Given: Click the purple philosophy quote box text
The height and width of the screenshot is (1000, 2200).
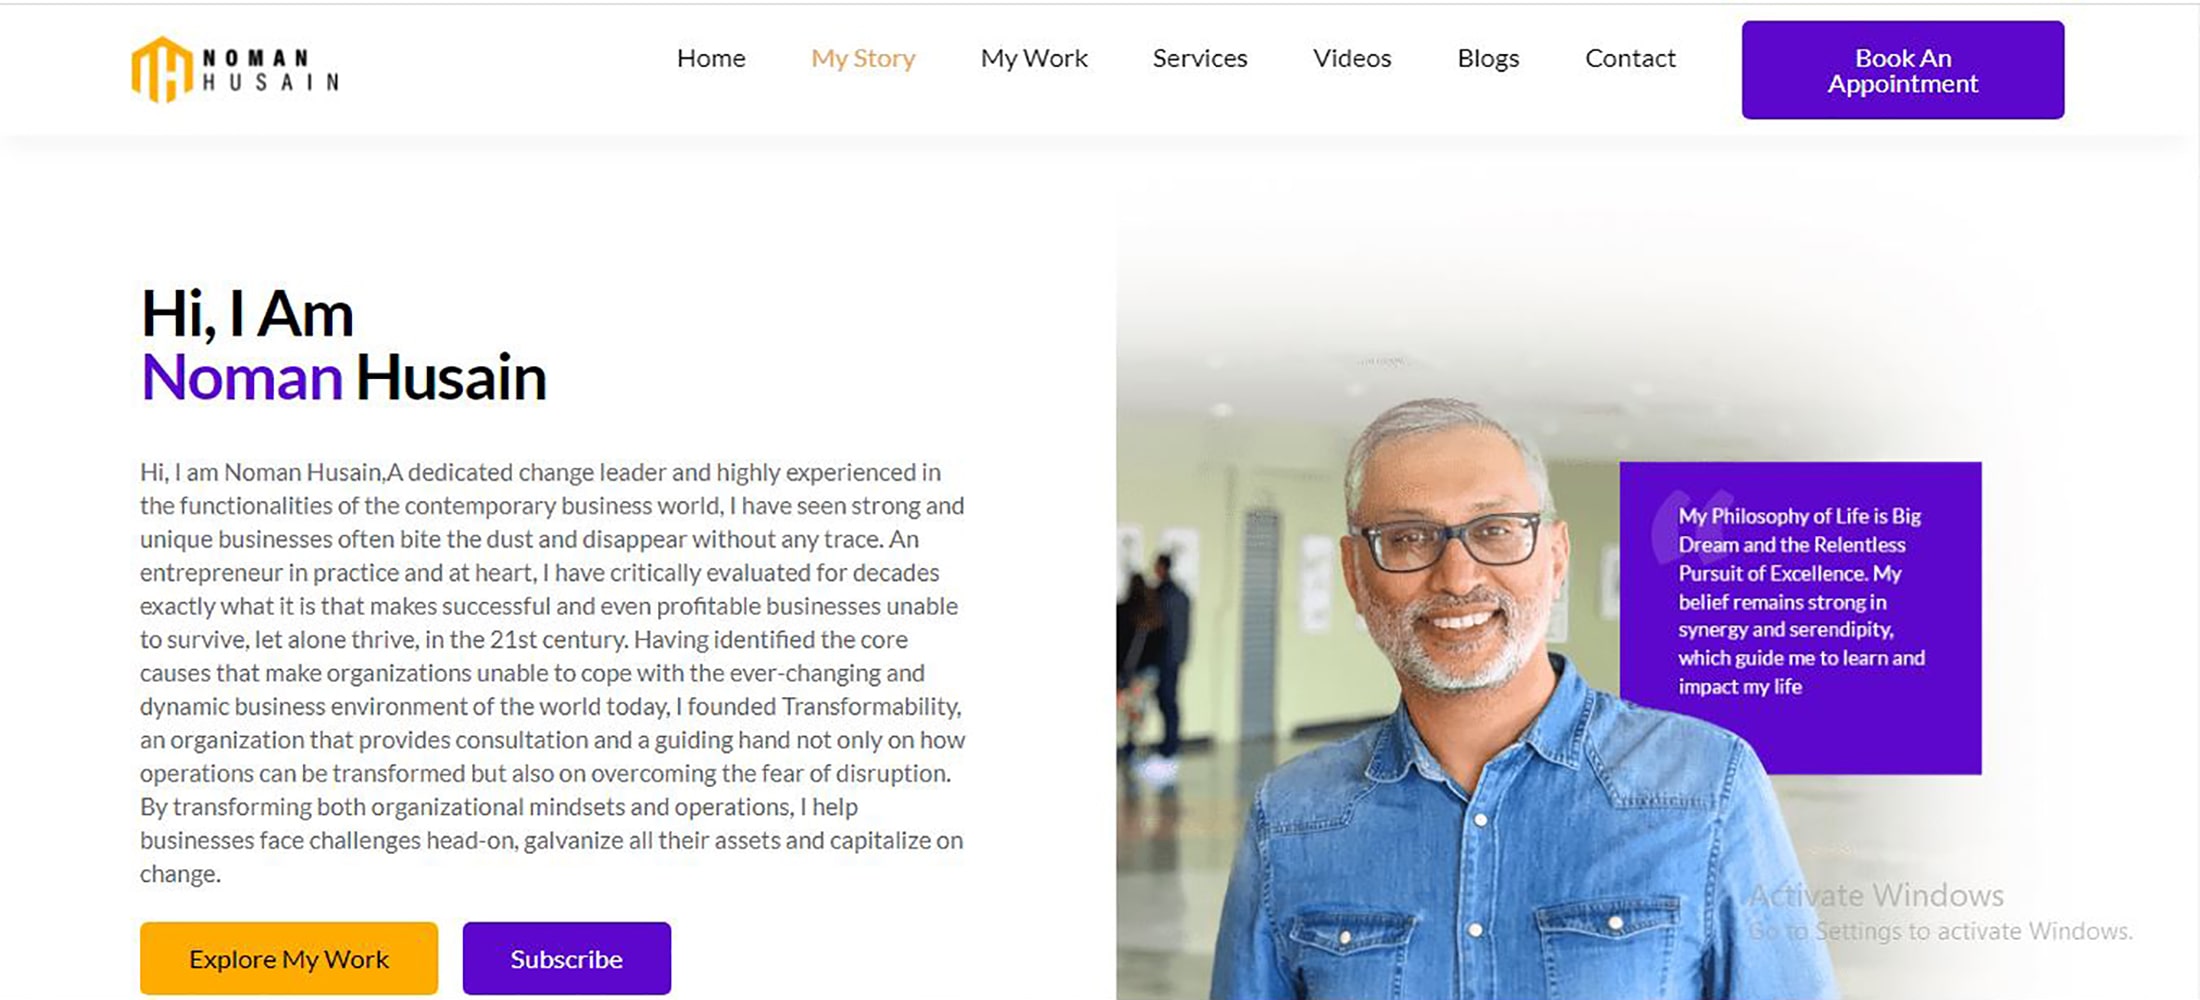Looking at the screenshot, I should [1800, 602].
